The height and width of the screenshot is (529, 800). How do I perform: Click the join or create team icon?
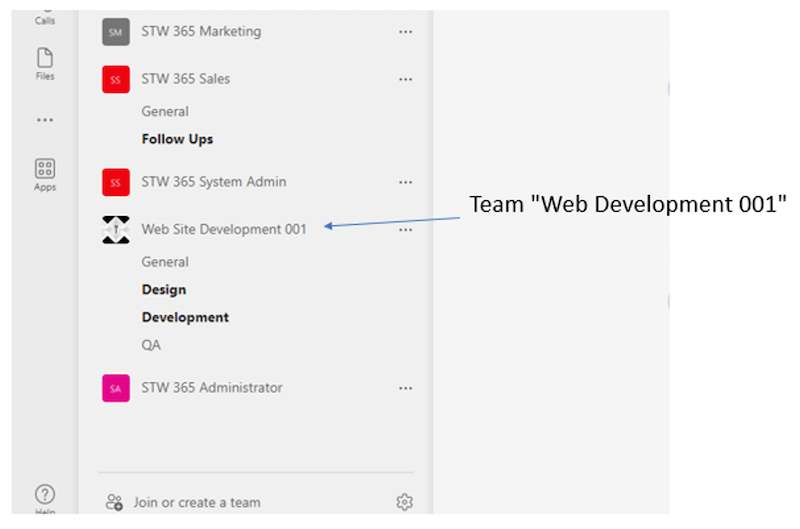click(114, 502)
